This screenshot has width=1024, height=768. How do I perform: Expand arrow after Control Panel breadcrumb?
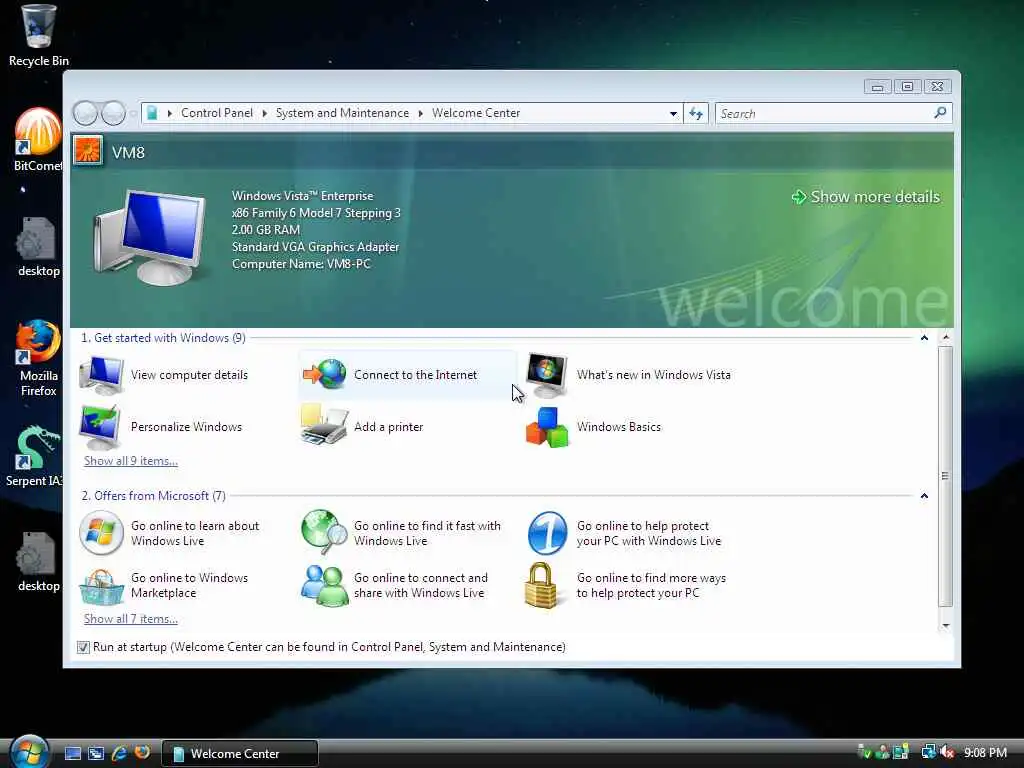click(264, 114)
